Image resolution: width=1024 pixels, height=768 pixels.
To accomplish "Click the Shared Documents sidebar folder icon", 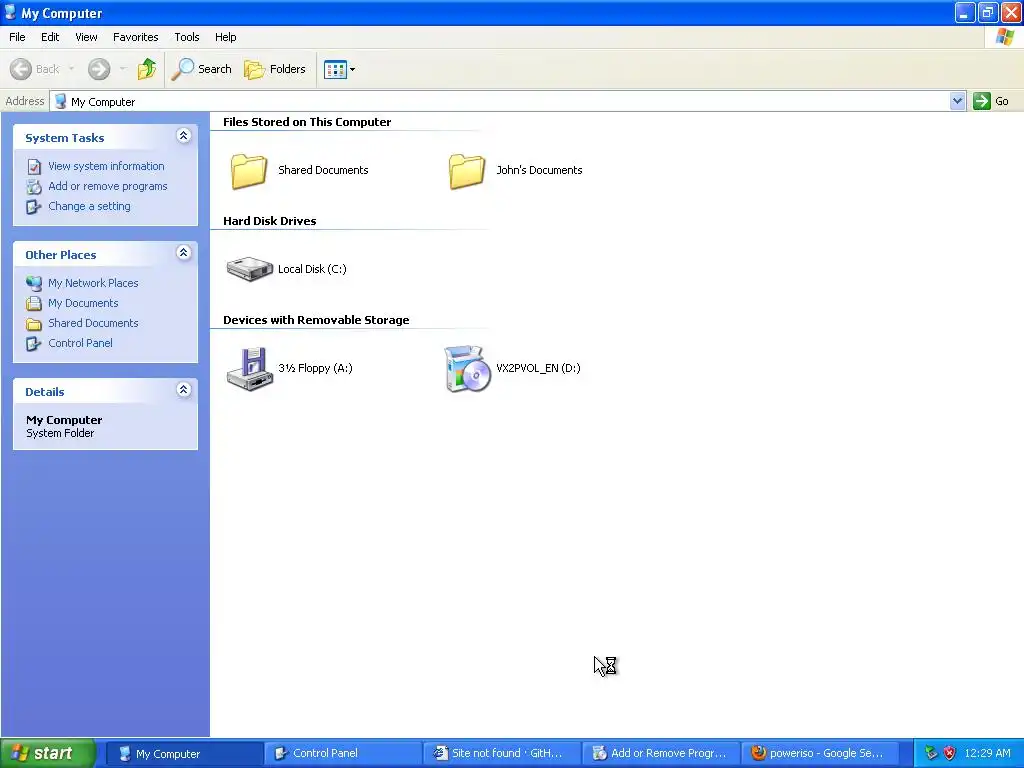I will pyautogui.click(x=34, y=324).
